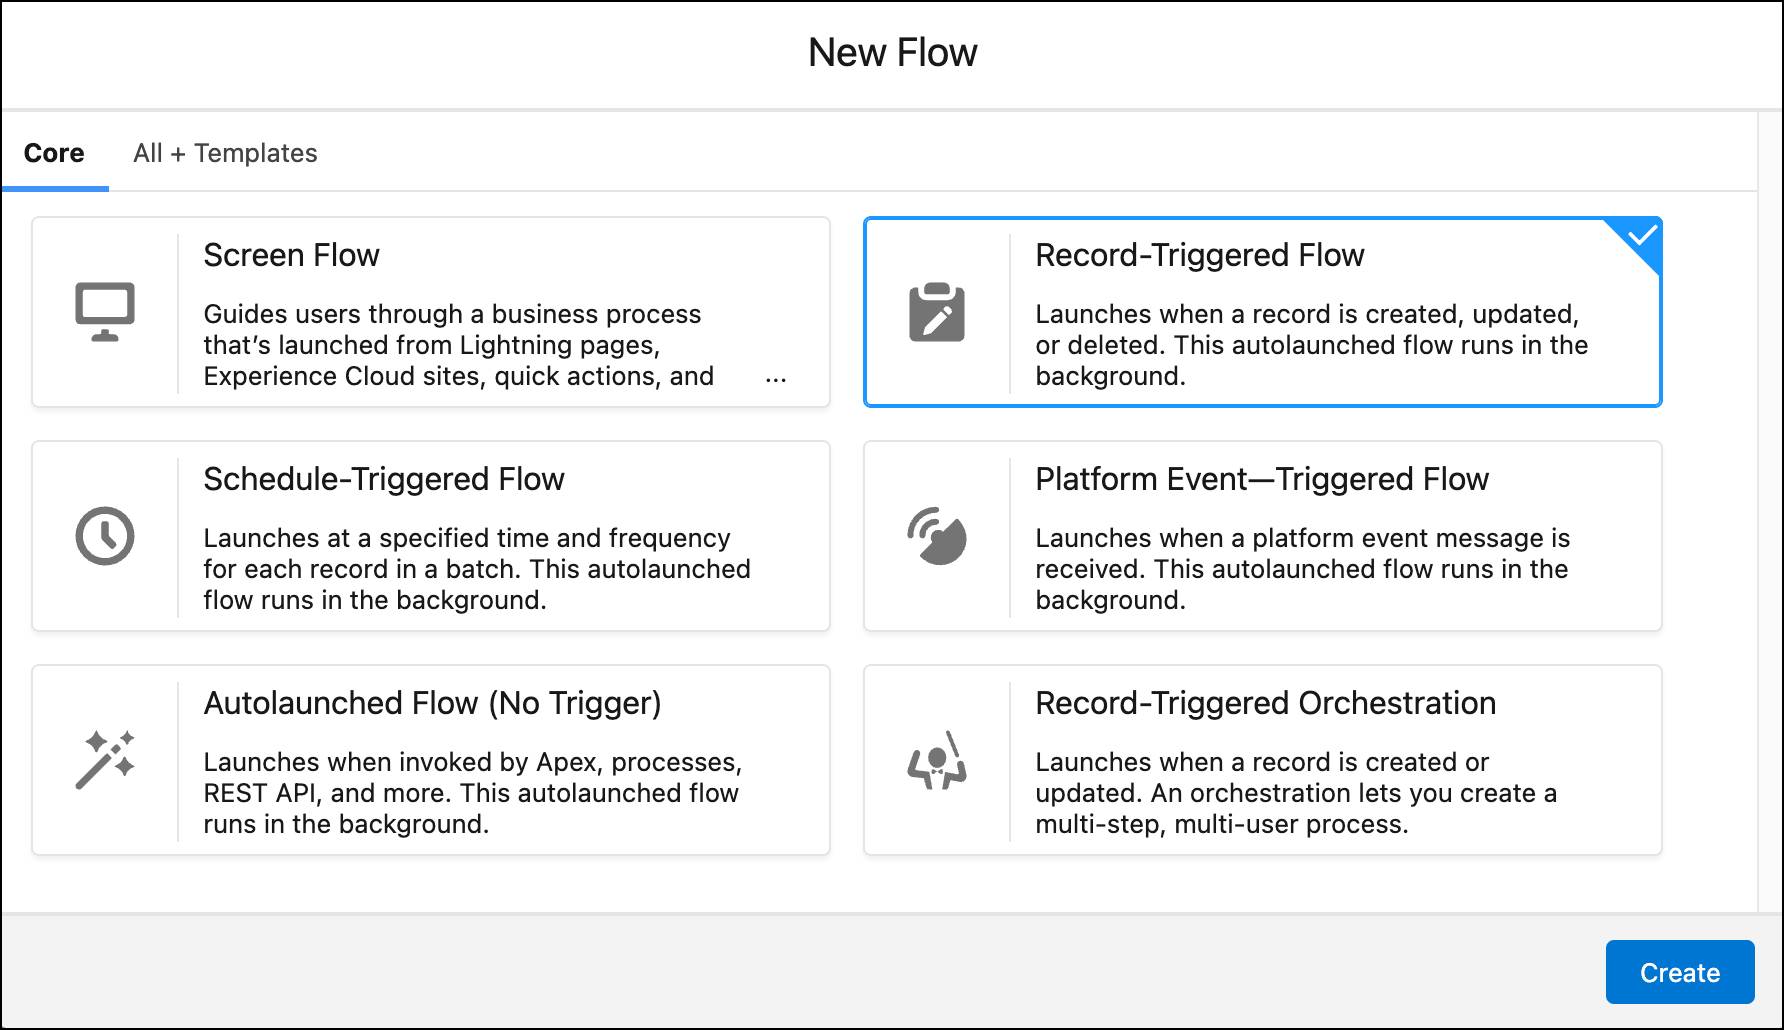Switch to the All + Templates tab
This screenshot has width=1784, height=1030.
[224, 152]
